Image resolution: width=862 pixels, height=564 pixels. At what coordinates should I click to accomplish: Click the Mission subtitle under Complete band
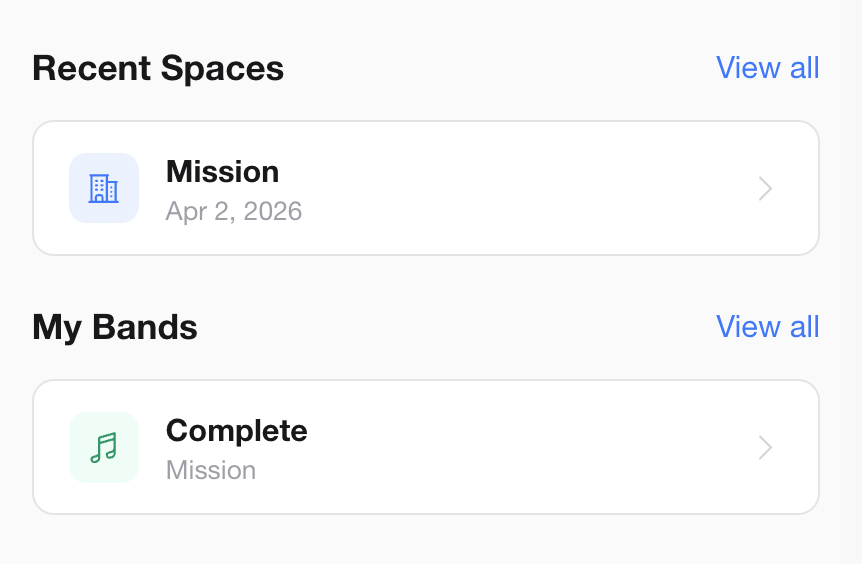click(211, 470)
